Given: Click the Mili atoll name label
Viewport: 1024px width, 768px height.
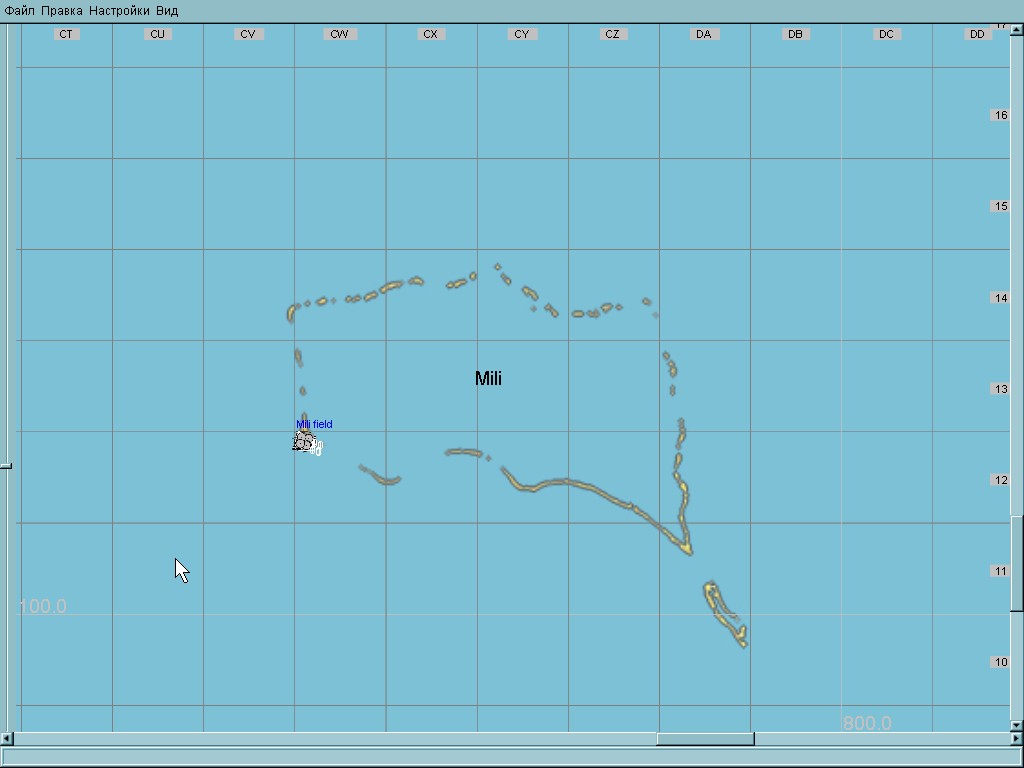Looking at the screenshot, I should (488, 379).
